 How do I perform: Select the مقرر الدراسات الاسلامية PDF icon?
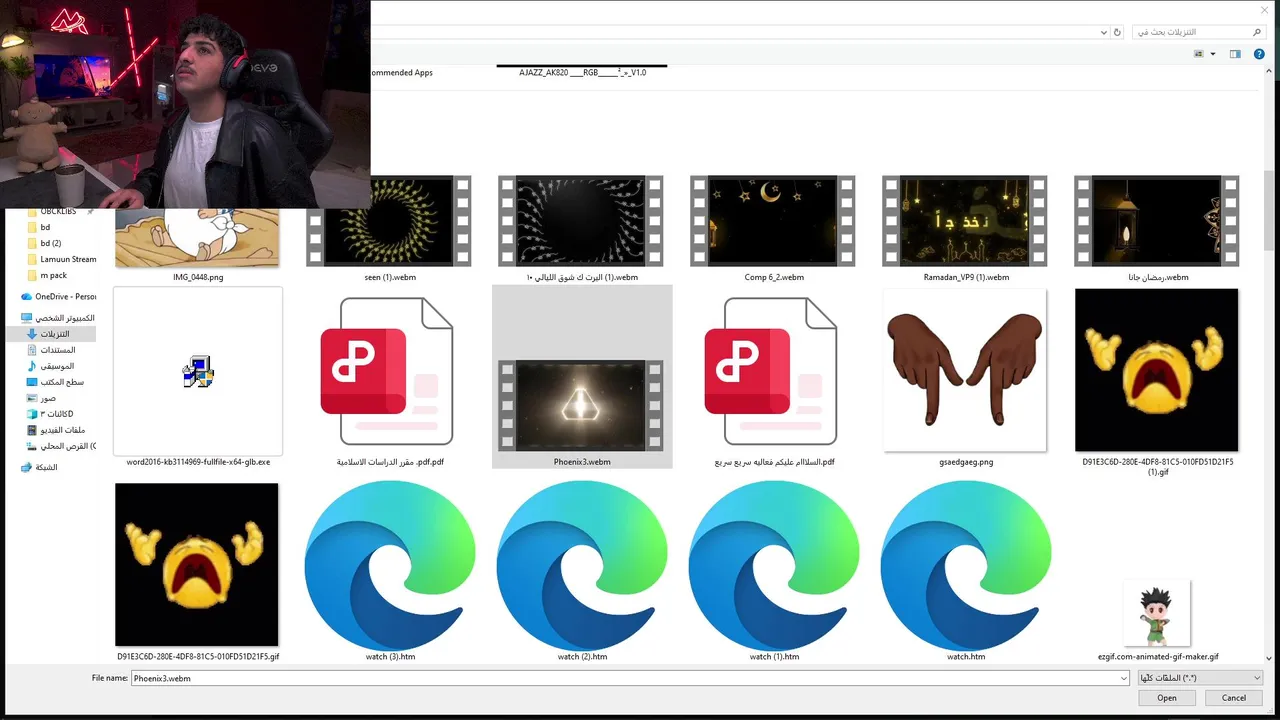(388, 371)
